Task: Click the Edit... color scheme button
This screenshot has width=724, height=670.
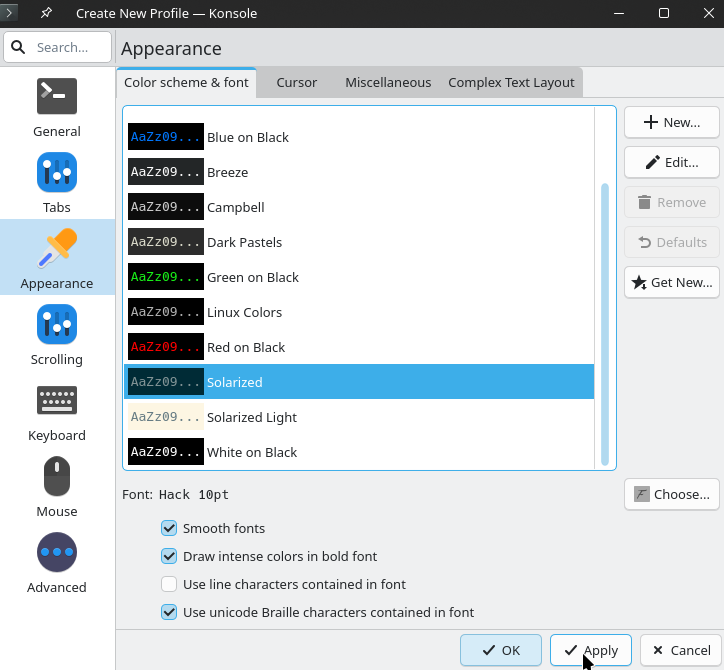Action: point(672,163)
